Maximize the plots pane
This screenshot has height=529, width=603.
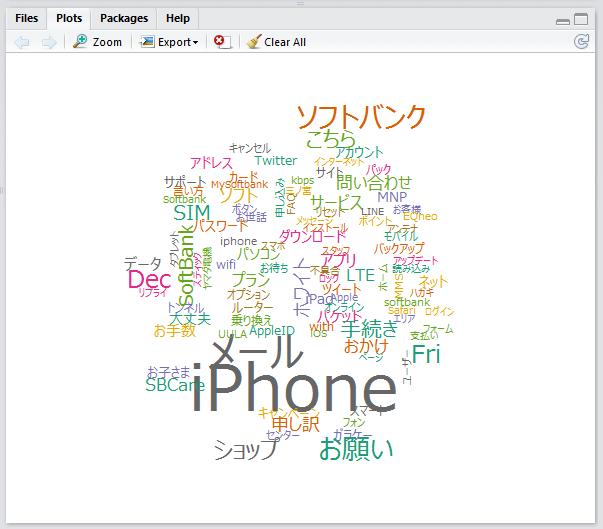(581, 19)
